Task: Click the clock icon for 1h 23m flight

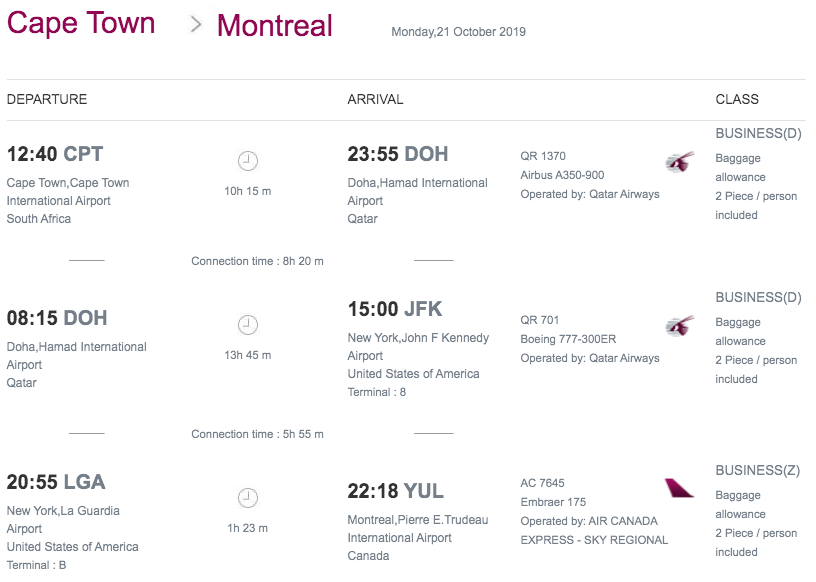Action: (x=248, y=498)
